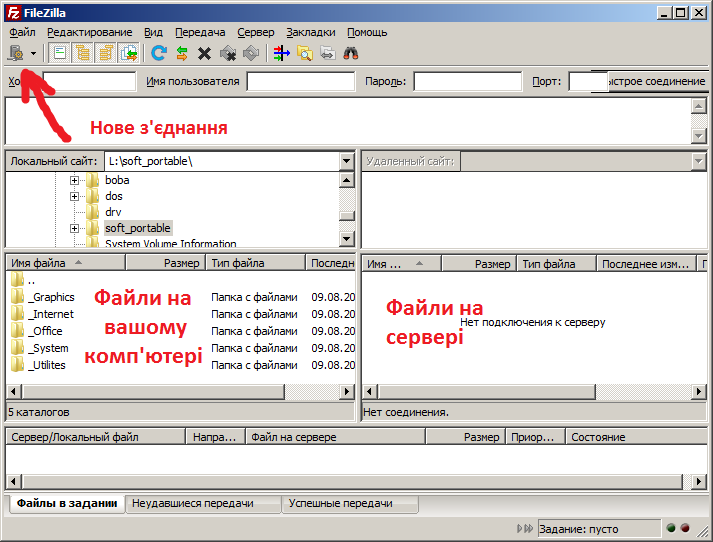
Task: Reconnect to last server
Action: click(x=251, y=54)
